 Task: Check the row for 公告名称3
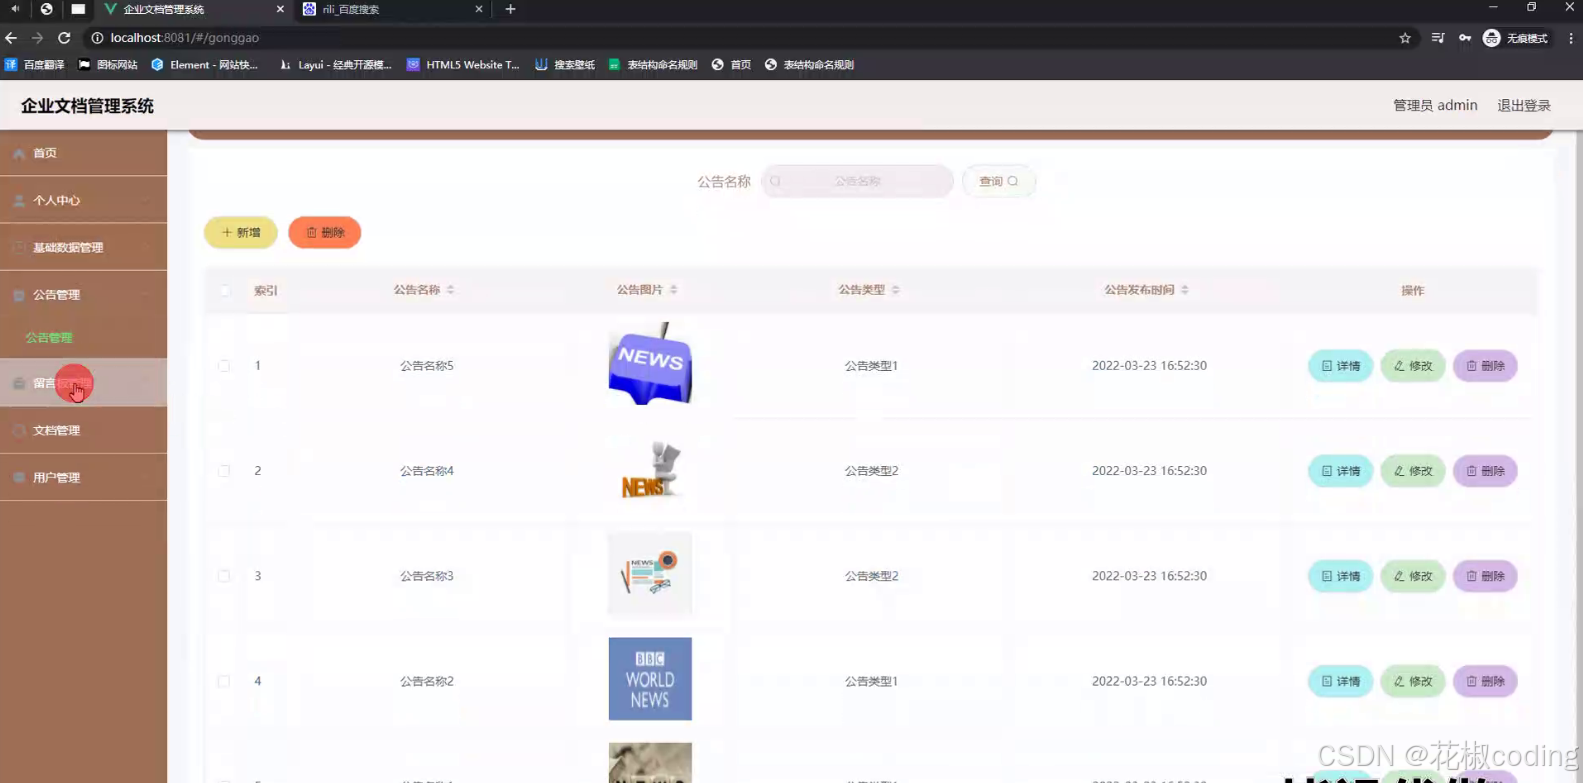pos(224,576)
